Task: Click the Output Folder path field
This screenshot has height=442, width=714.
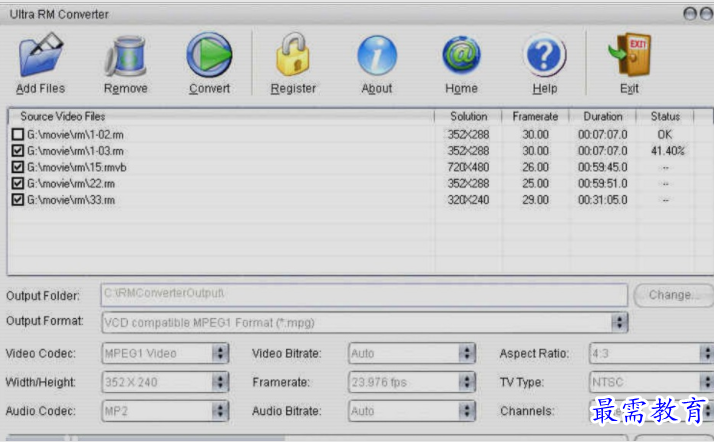Action: tap(364, 295)
